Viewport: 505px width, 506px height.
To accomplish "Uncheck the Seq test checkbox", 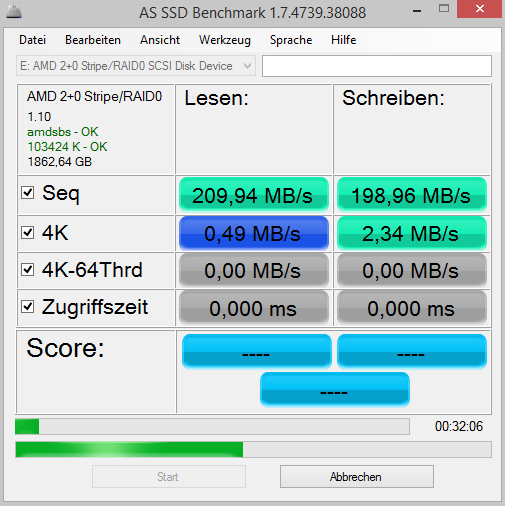I will (27, 192).
